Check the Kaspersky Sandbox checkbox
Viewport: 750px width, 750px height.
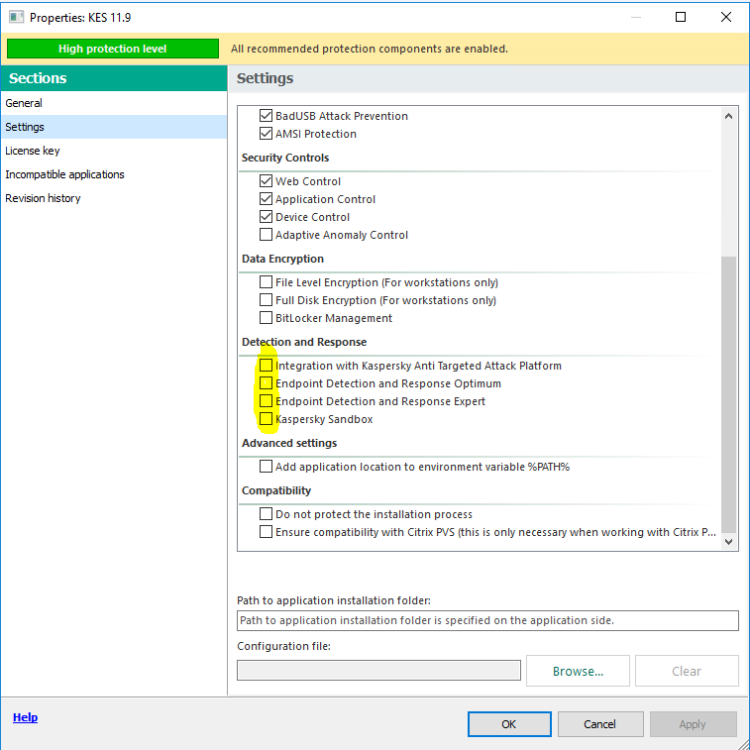[x=266, y=419]
